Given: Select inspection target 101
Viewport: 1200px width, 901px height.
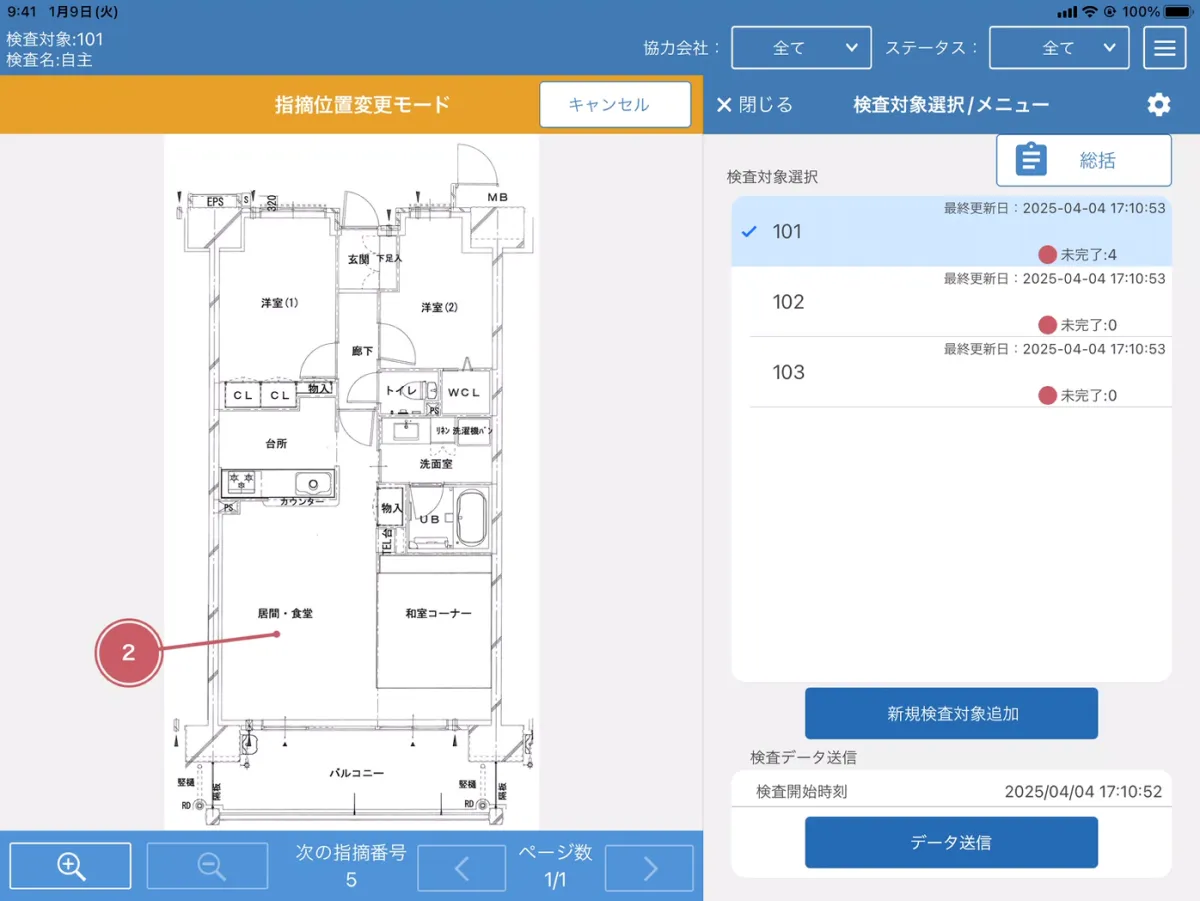Looking at the screenshot, I should (x=787, y=232).
